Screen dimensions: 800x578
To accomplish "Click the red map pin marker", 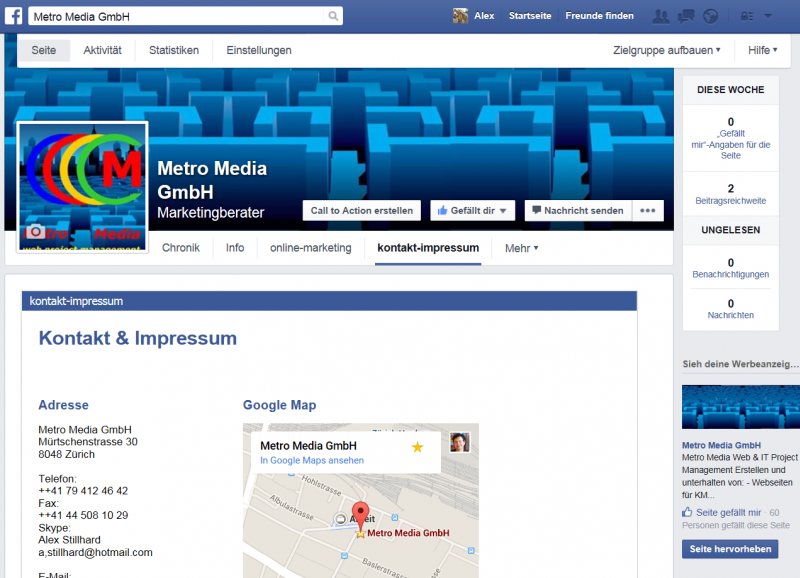I will (361, 515).
